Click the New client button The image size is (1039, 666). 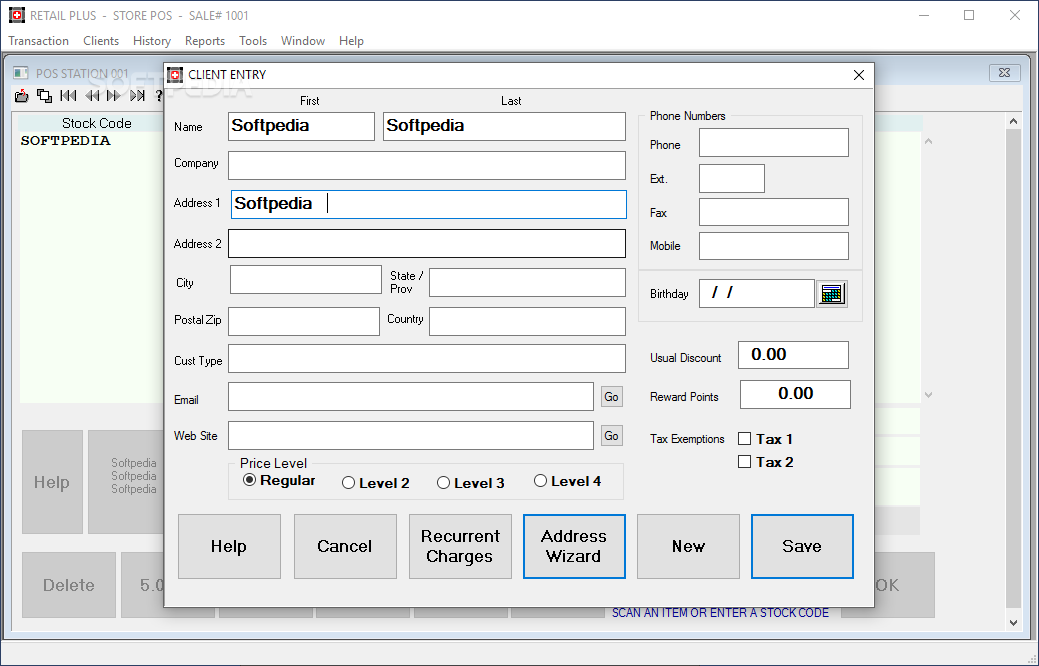point(688,546)
